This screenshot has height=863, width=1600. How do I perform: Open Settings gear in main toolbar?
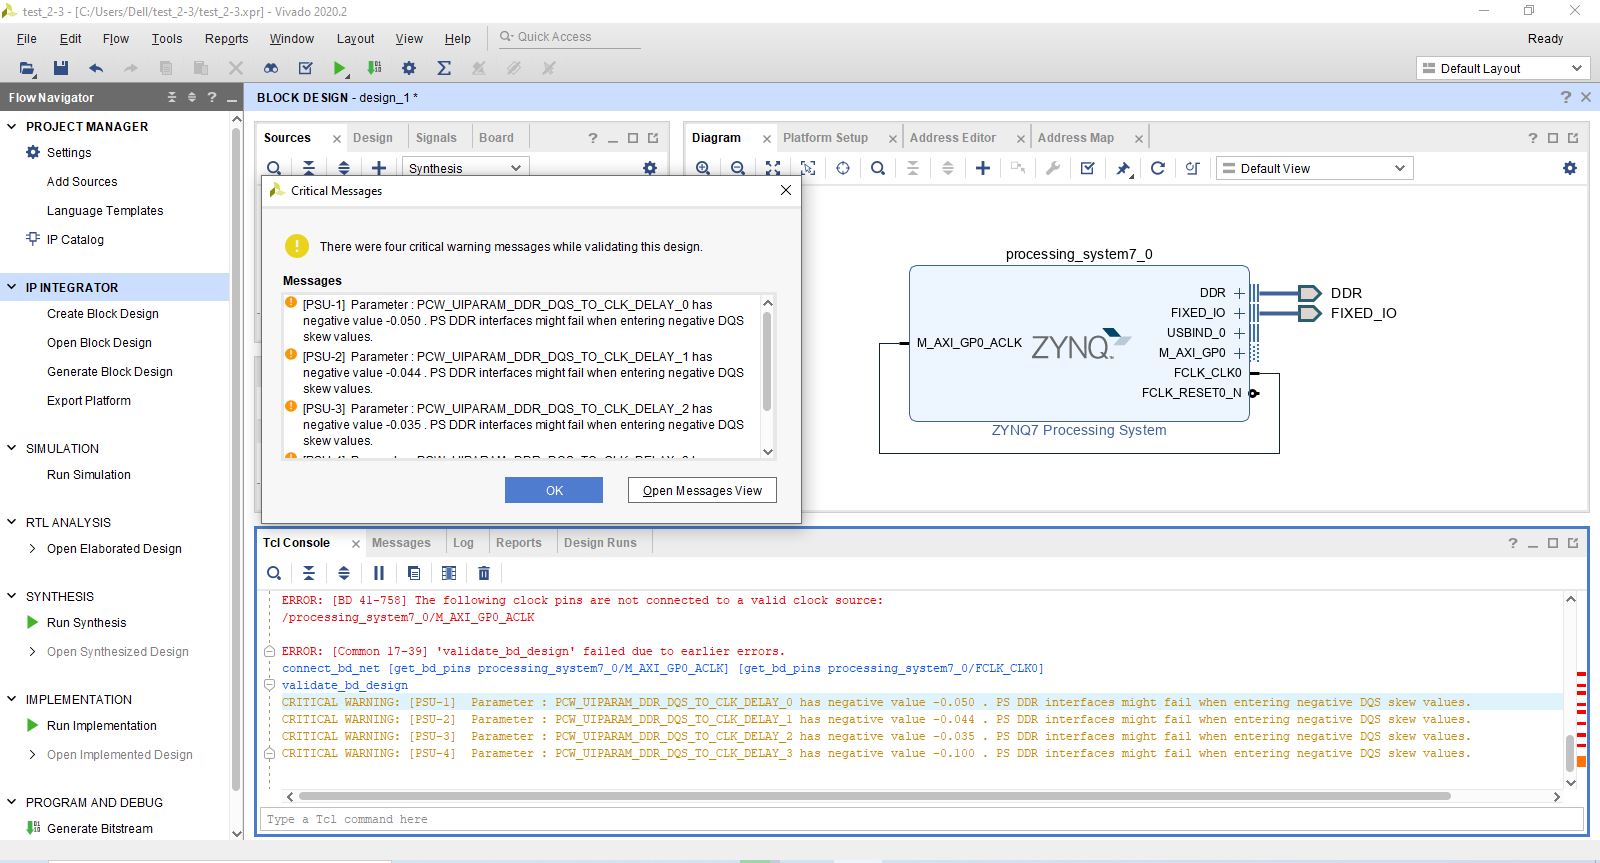(409, 68)
